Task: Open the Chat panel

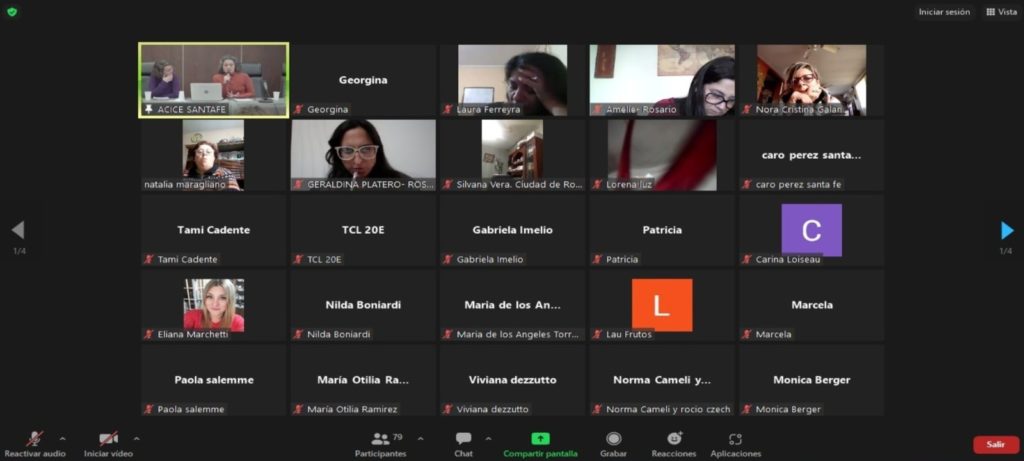Action: [463, 443]
